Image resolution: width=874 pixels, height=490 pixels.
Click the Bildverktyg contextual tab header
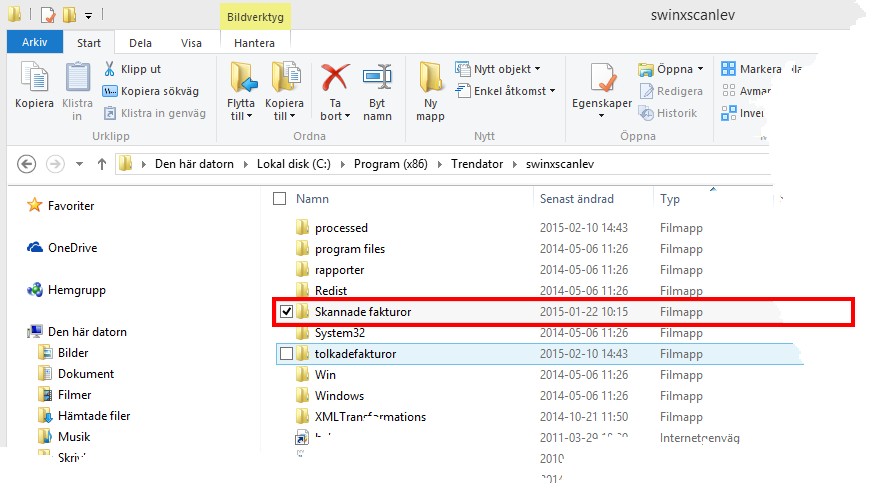(x=255, y=17)
